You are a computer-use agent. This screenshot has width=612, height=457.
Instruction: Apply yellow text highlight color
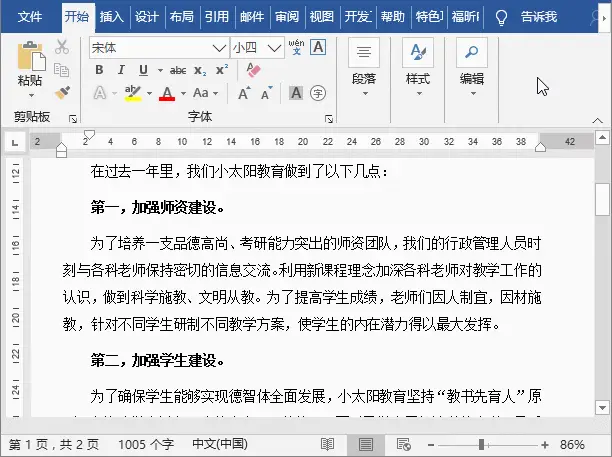click(133, 93)
